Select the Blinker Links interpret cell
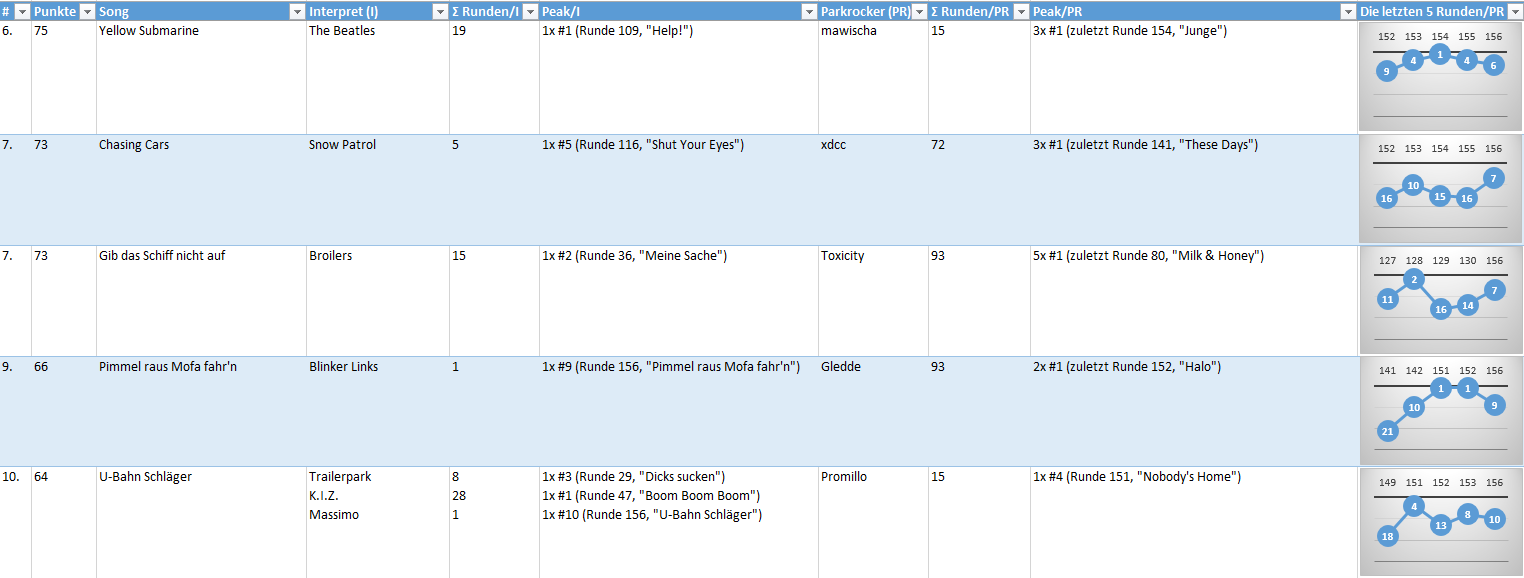 pyautogui.click(x=377, y=411)
